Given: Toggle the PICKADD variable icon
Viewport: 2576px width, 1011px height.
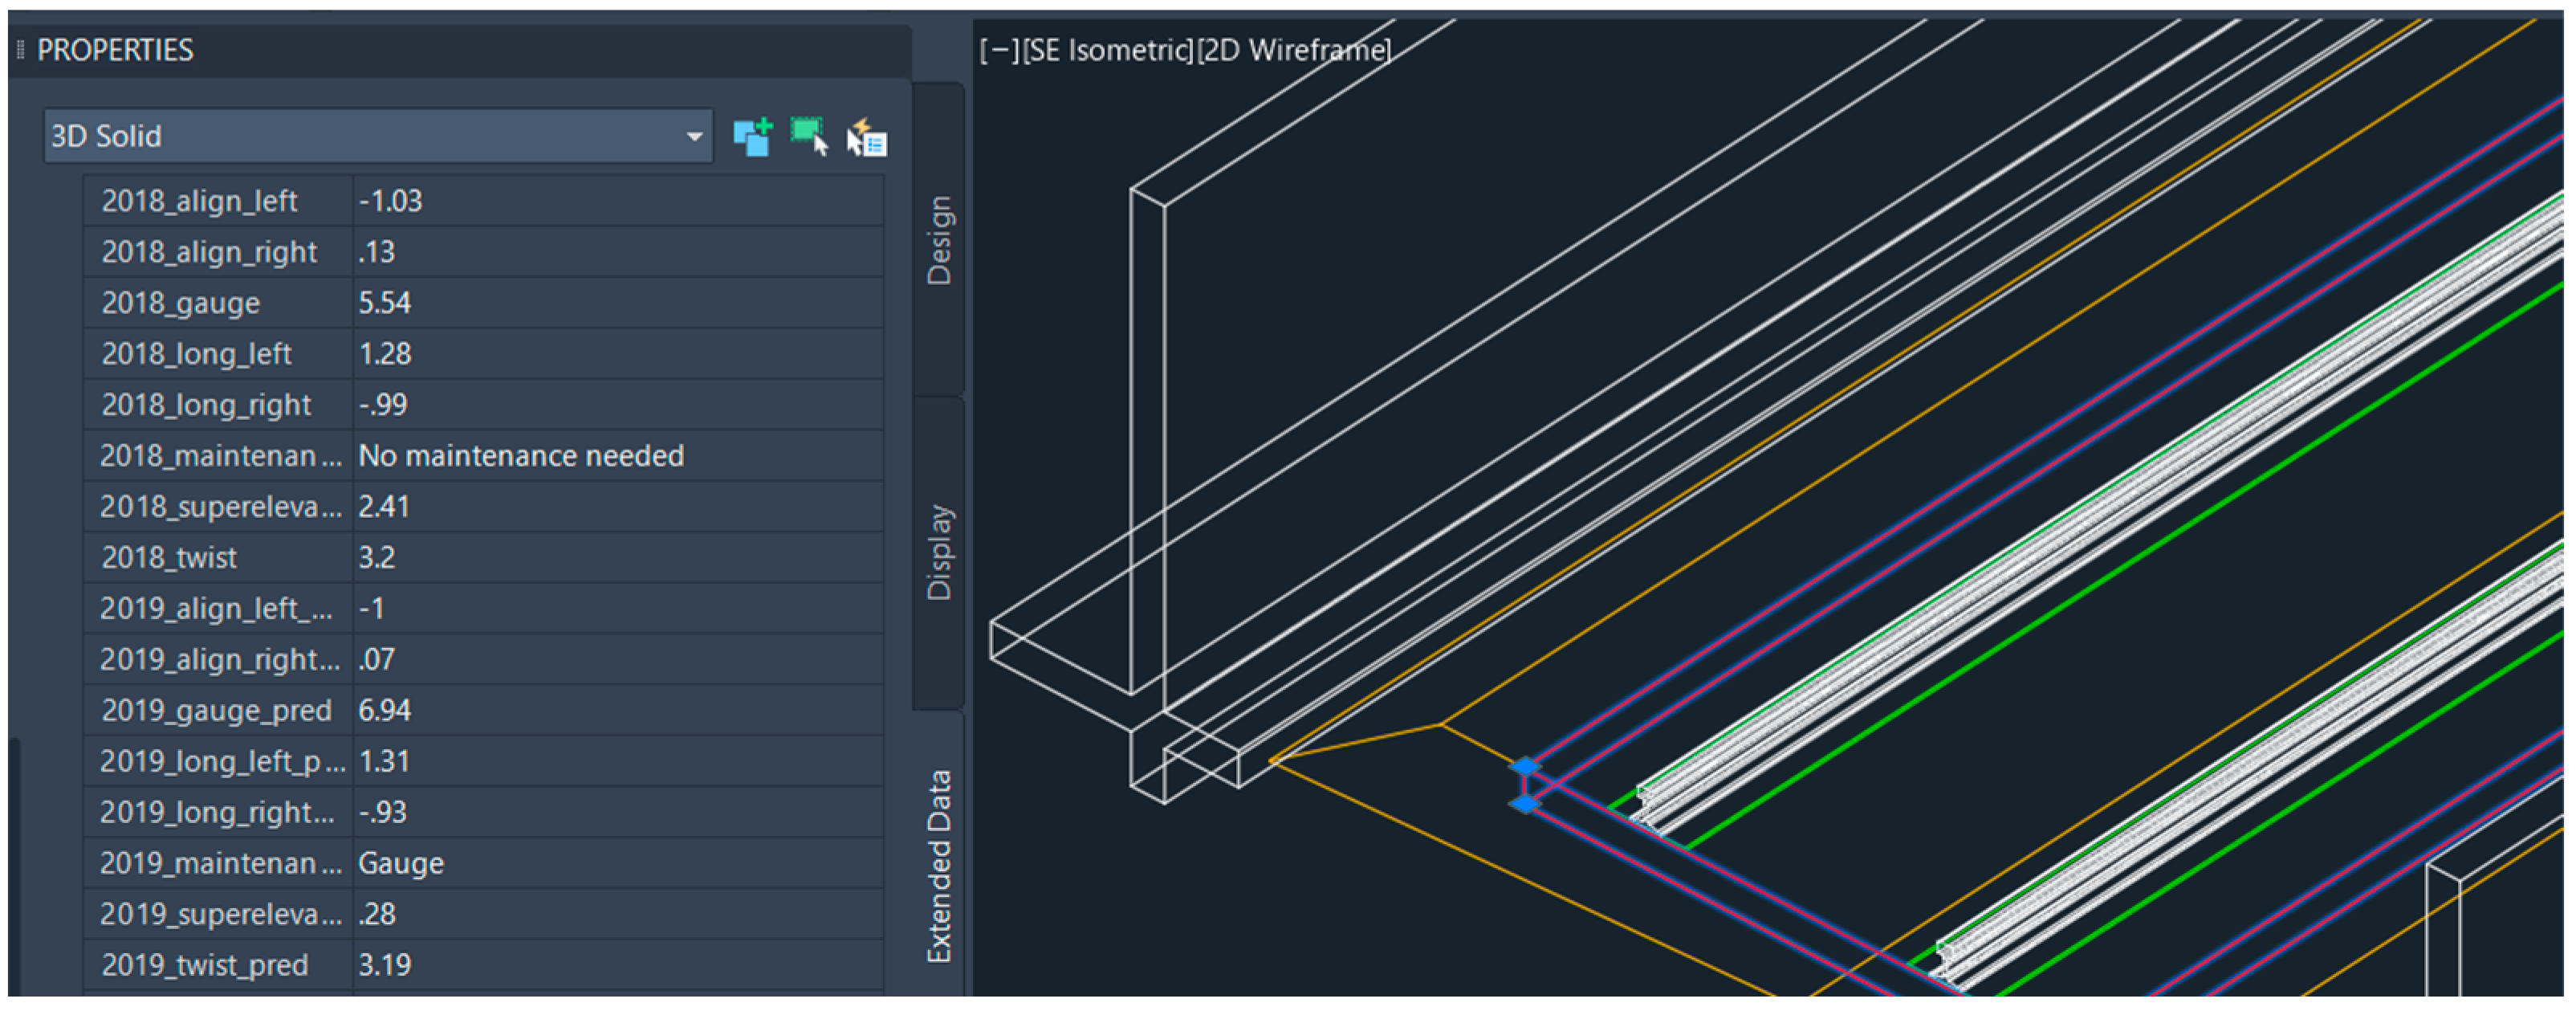Looking at the screenshot, I should 752,137.
